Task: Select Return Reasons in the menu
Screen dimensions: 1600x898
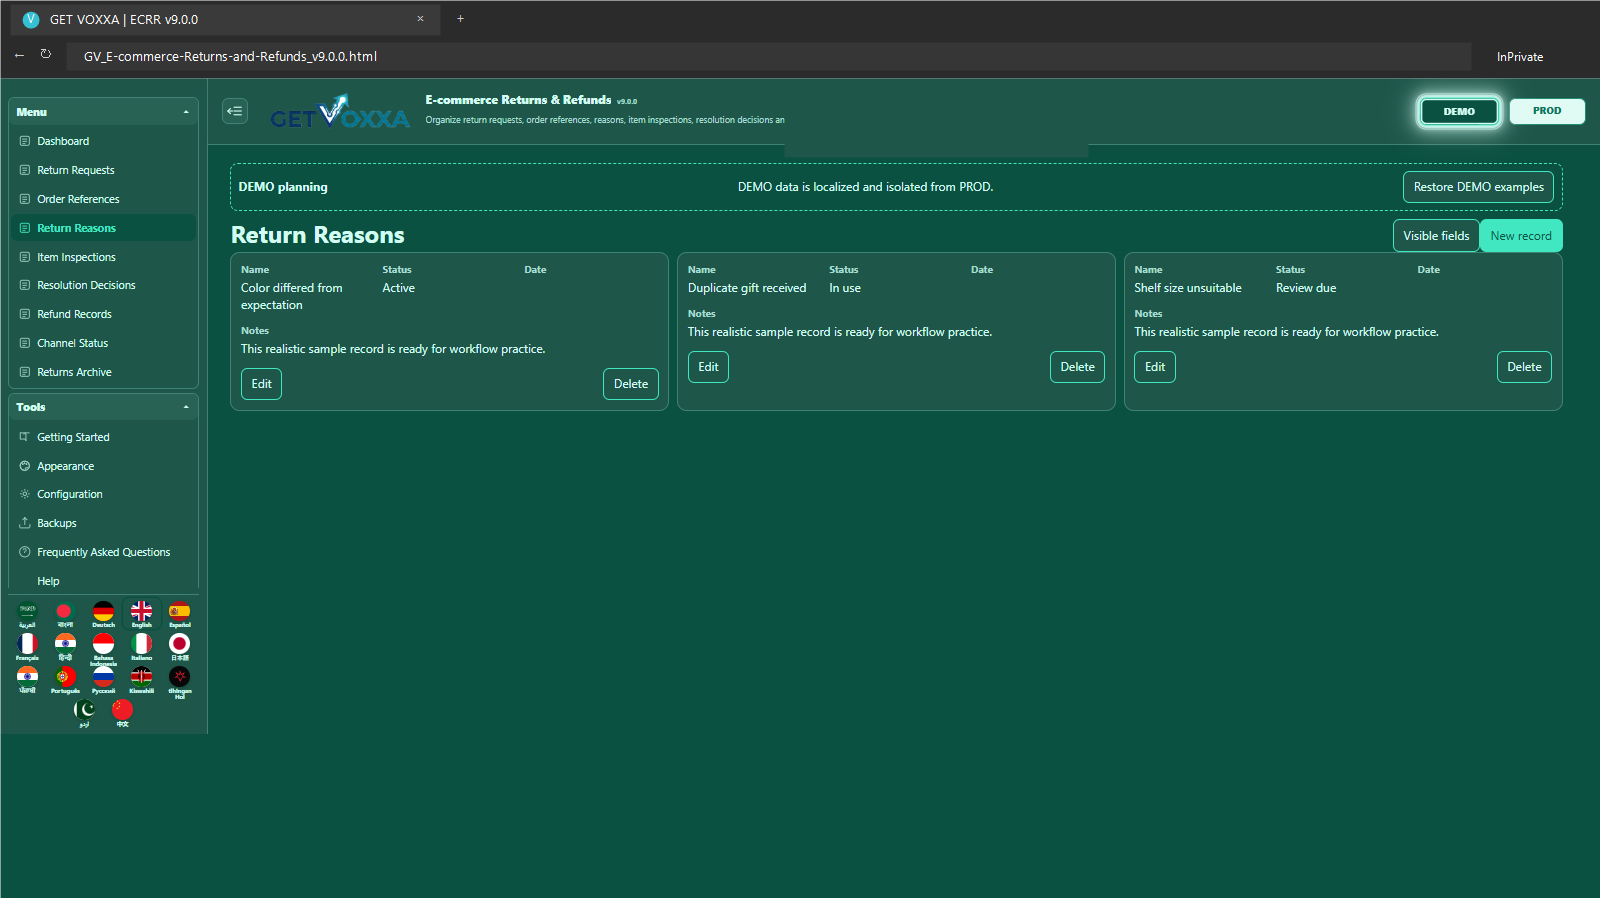Action: tap(103, 228)
